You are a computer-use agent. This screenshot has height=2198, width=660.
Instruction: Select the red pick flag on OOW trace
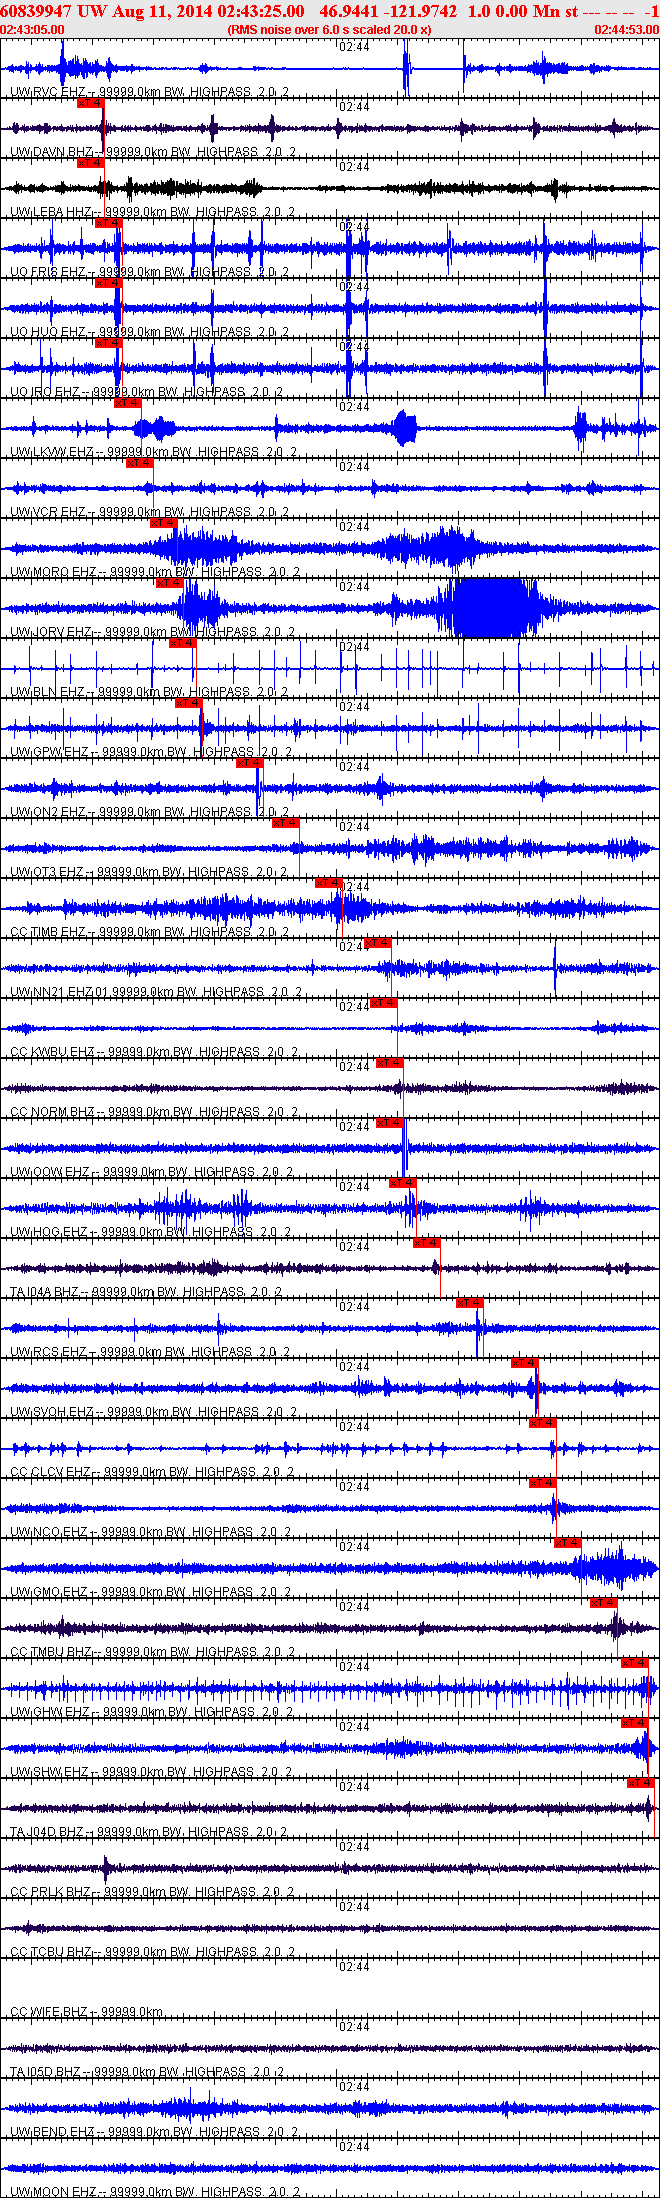tap(389, 1122)
